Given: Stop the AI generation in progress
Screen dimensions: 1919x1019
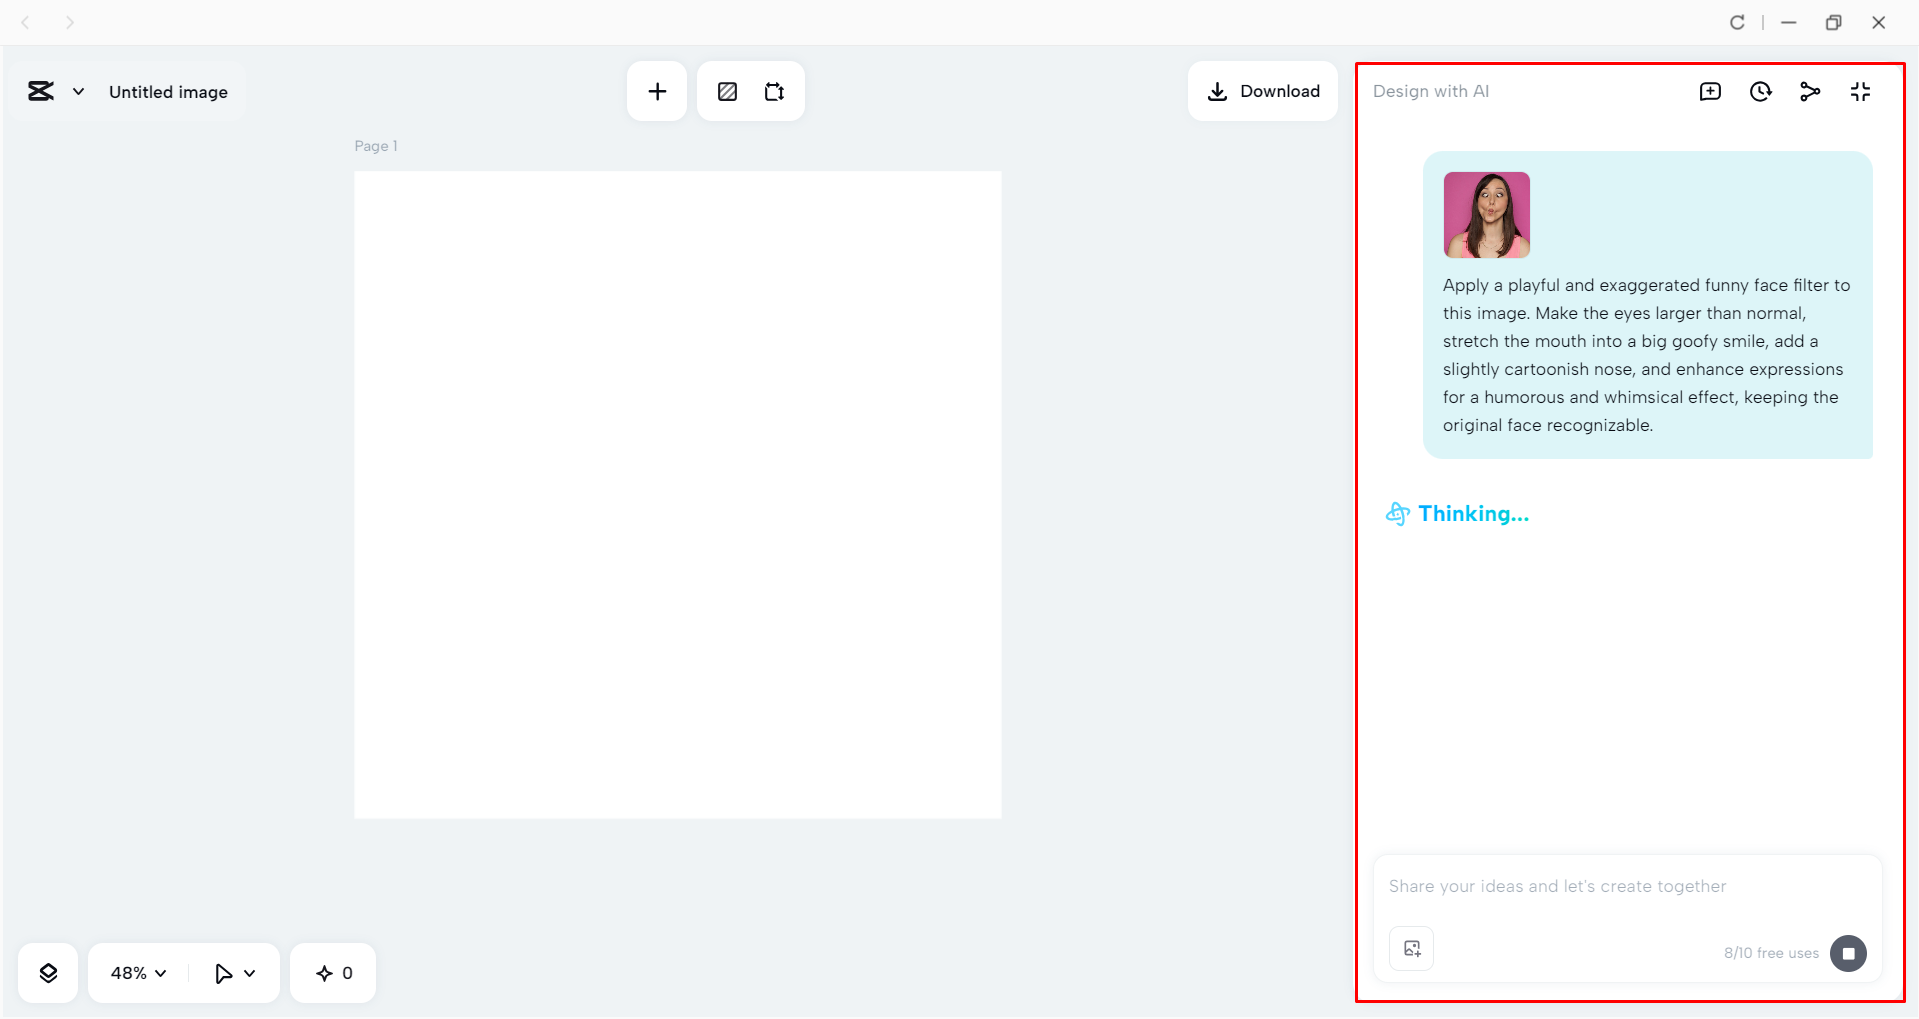Looking at the screenshot, I should [x=1848, y=953].
